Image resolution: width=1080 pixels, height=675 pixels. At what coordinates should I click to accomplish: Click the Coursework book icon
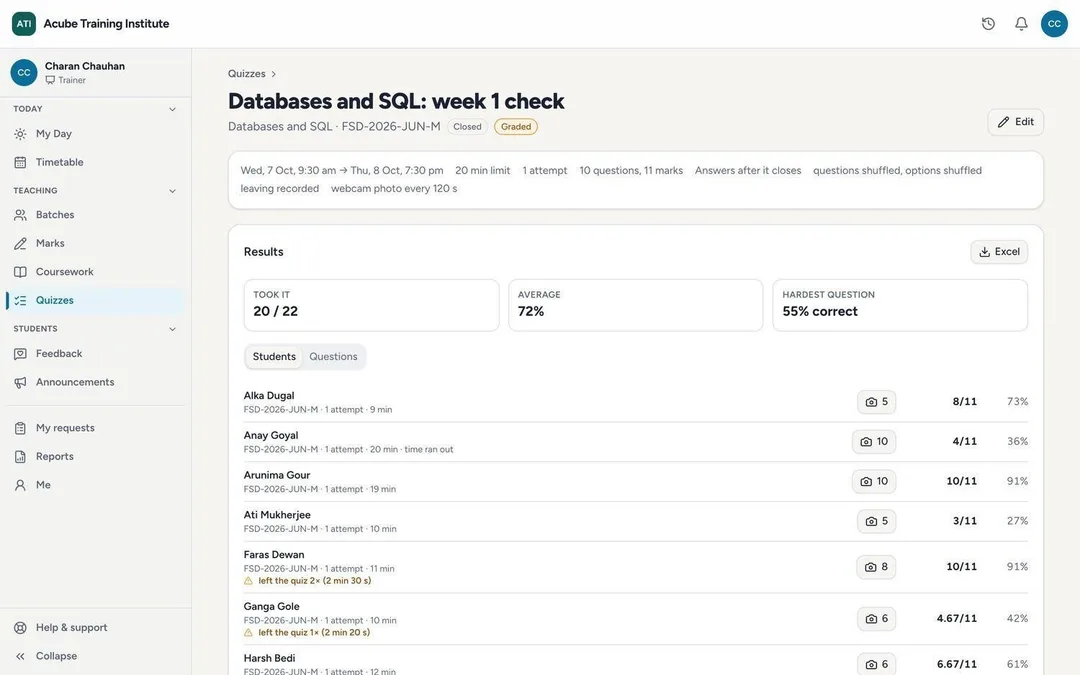[21, 272]
